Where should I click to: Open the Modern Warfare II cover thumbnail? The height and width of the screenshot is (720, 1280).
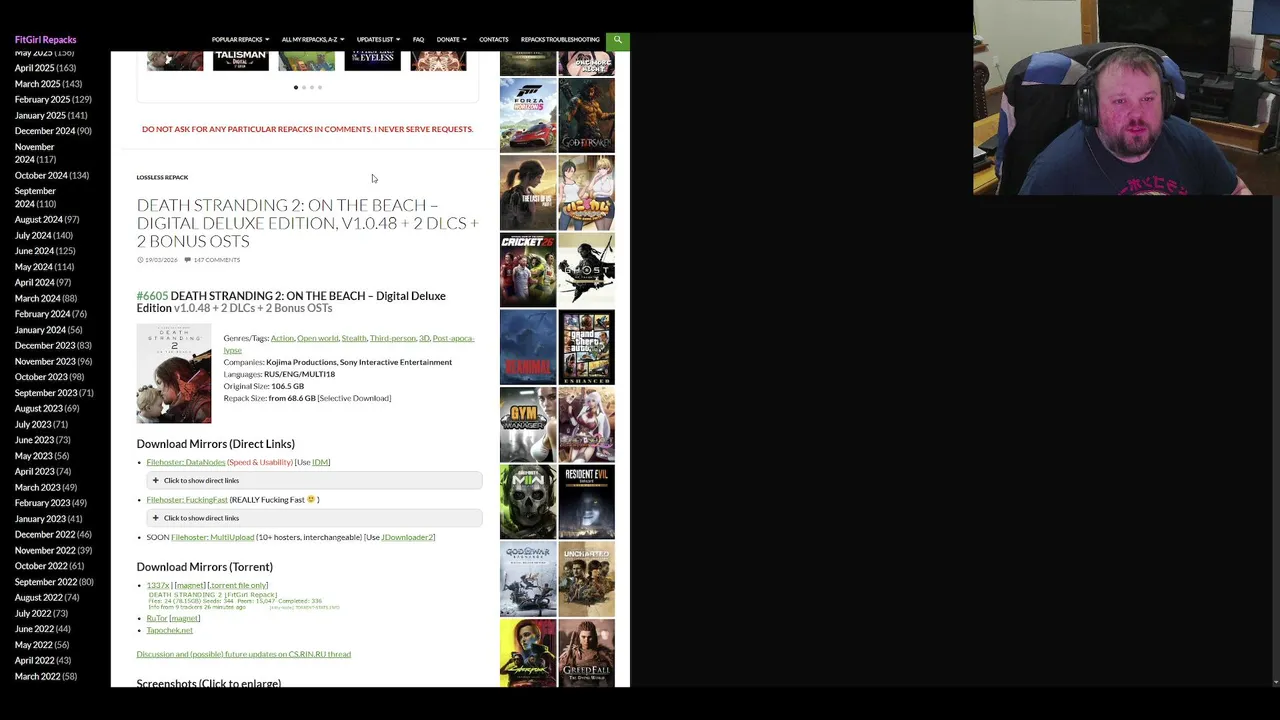coord(528,501)
